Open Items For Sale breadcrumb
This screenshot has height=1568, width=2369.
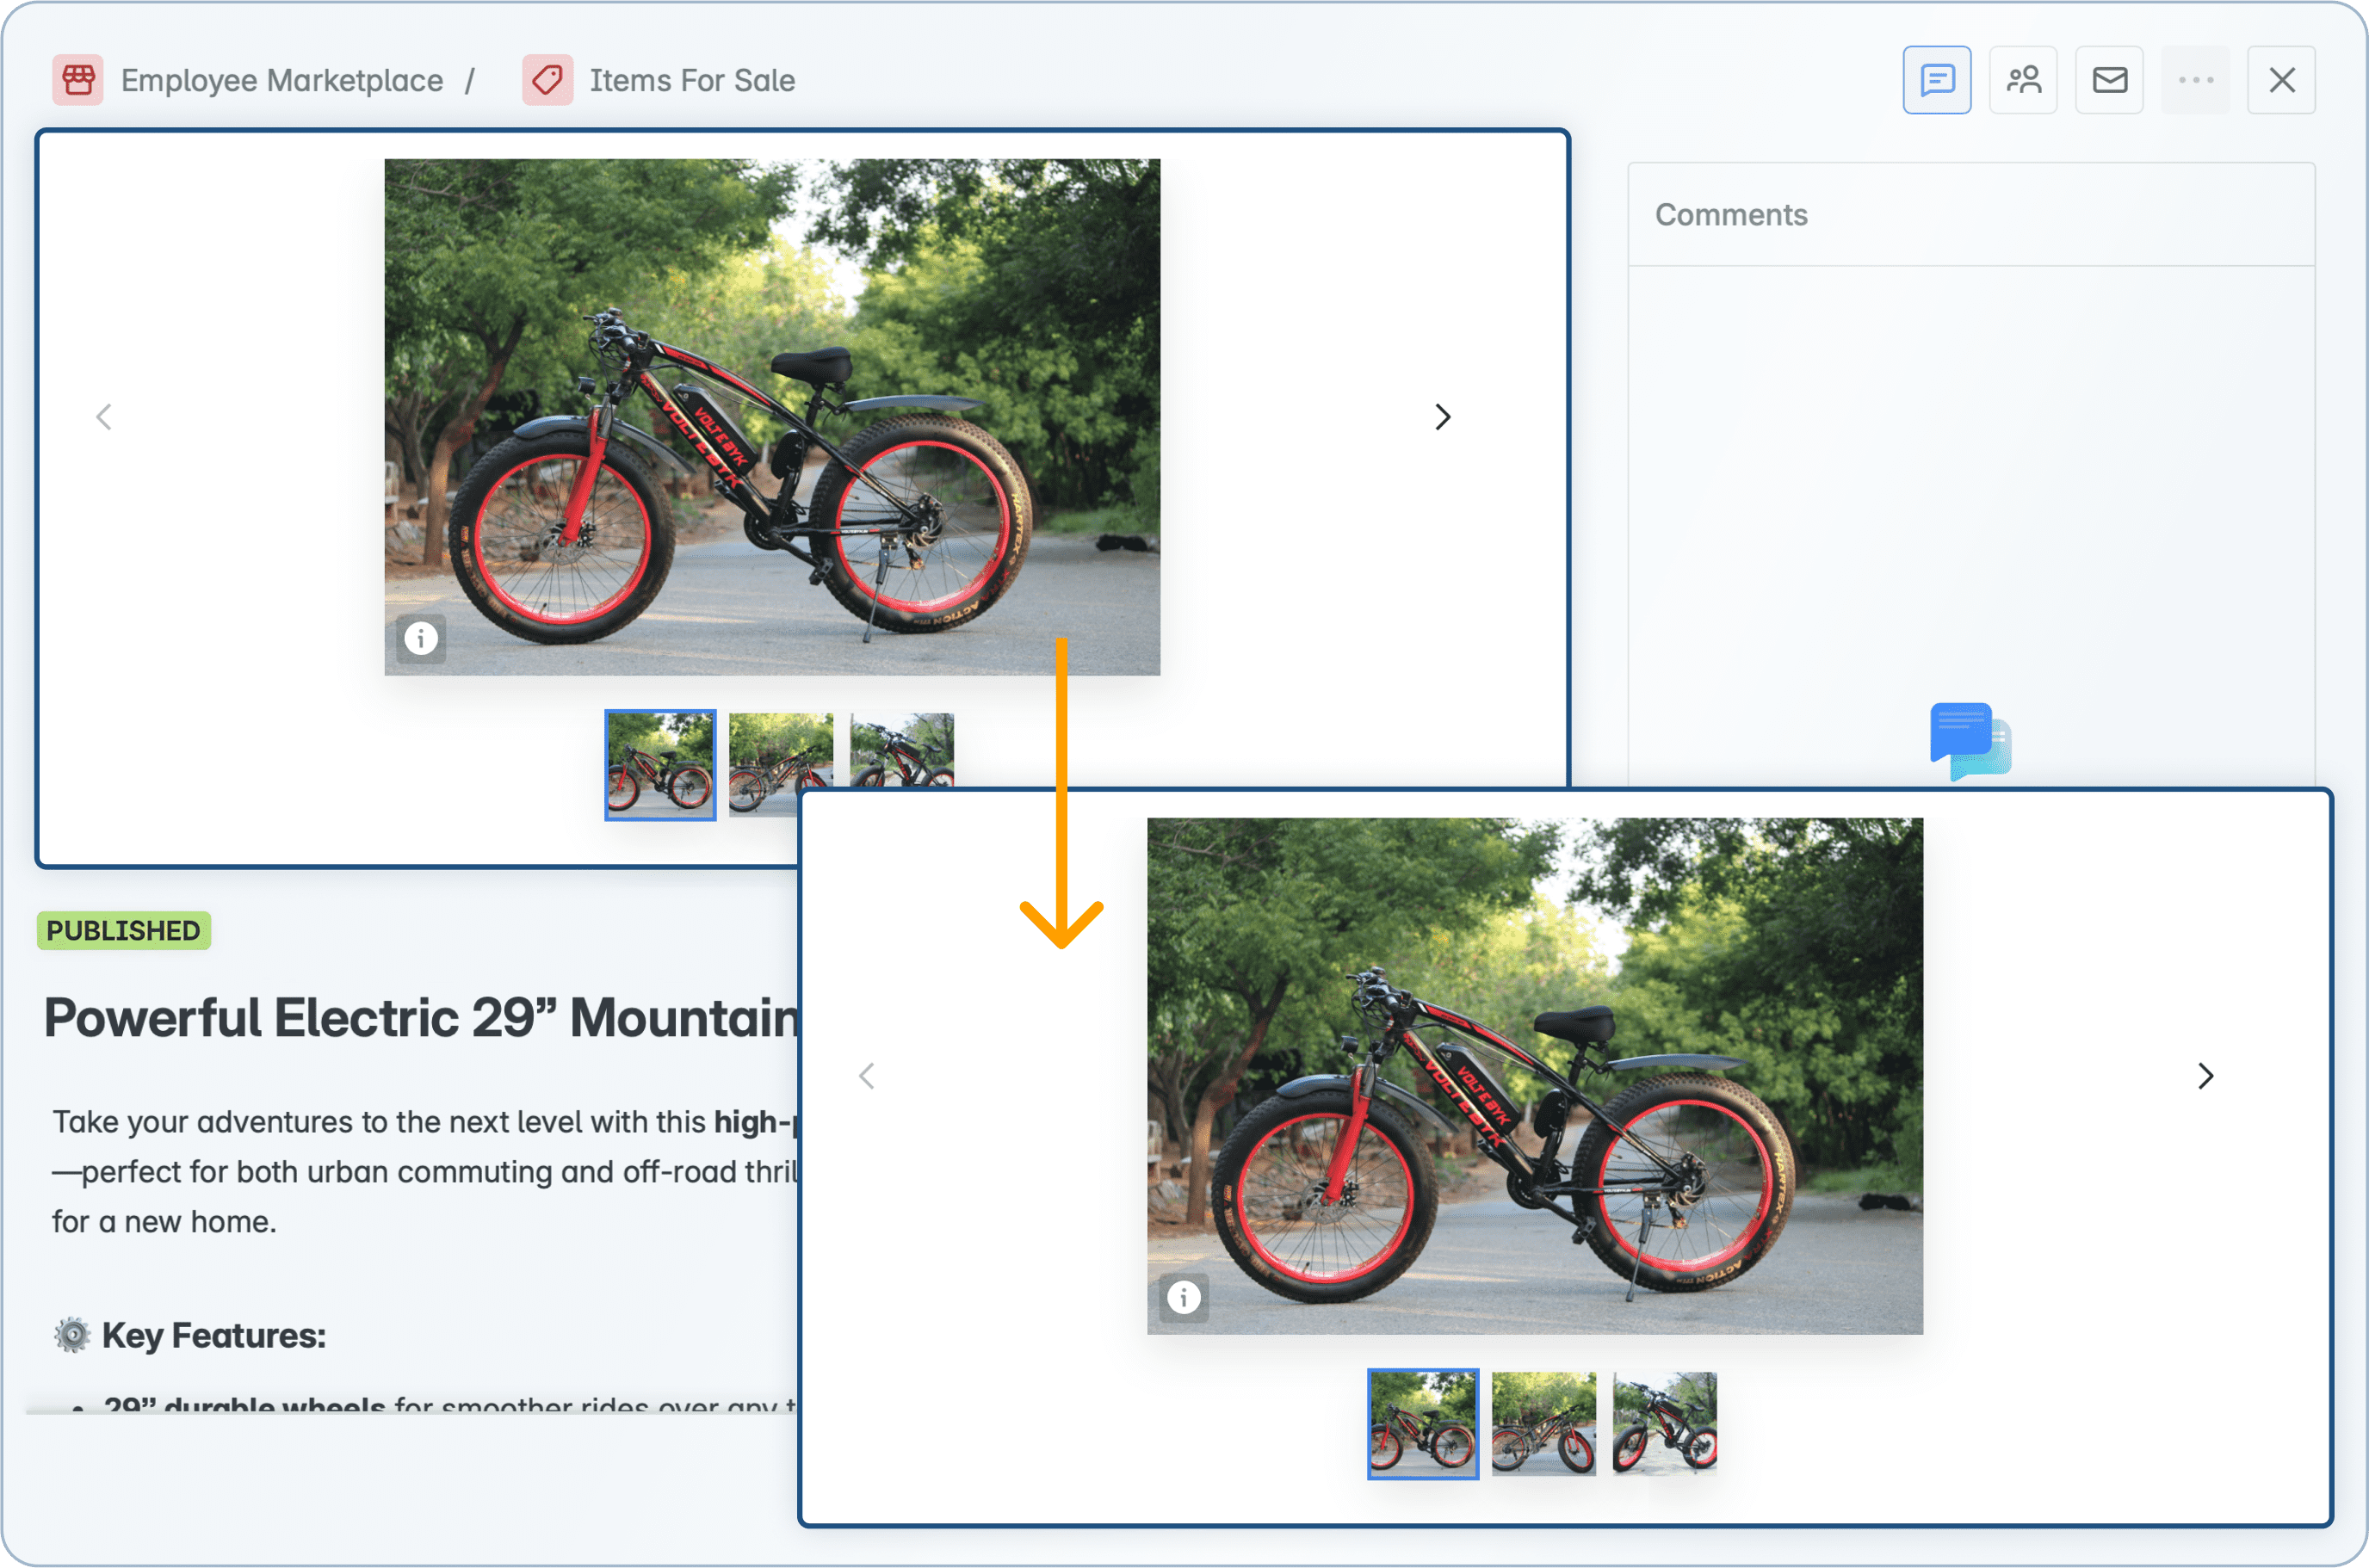point(691,80)
